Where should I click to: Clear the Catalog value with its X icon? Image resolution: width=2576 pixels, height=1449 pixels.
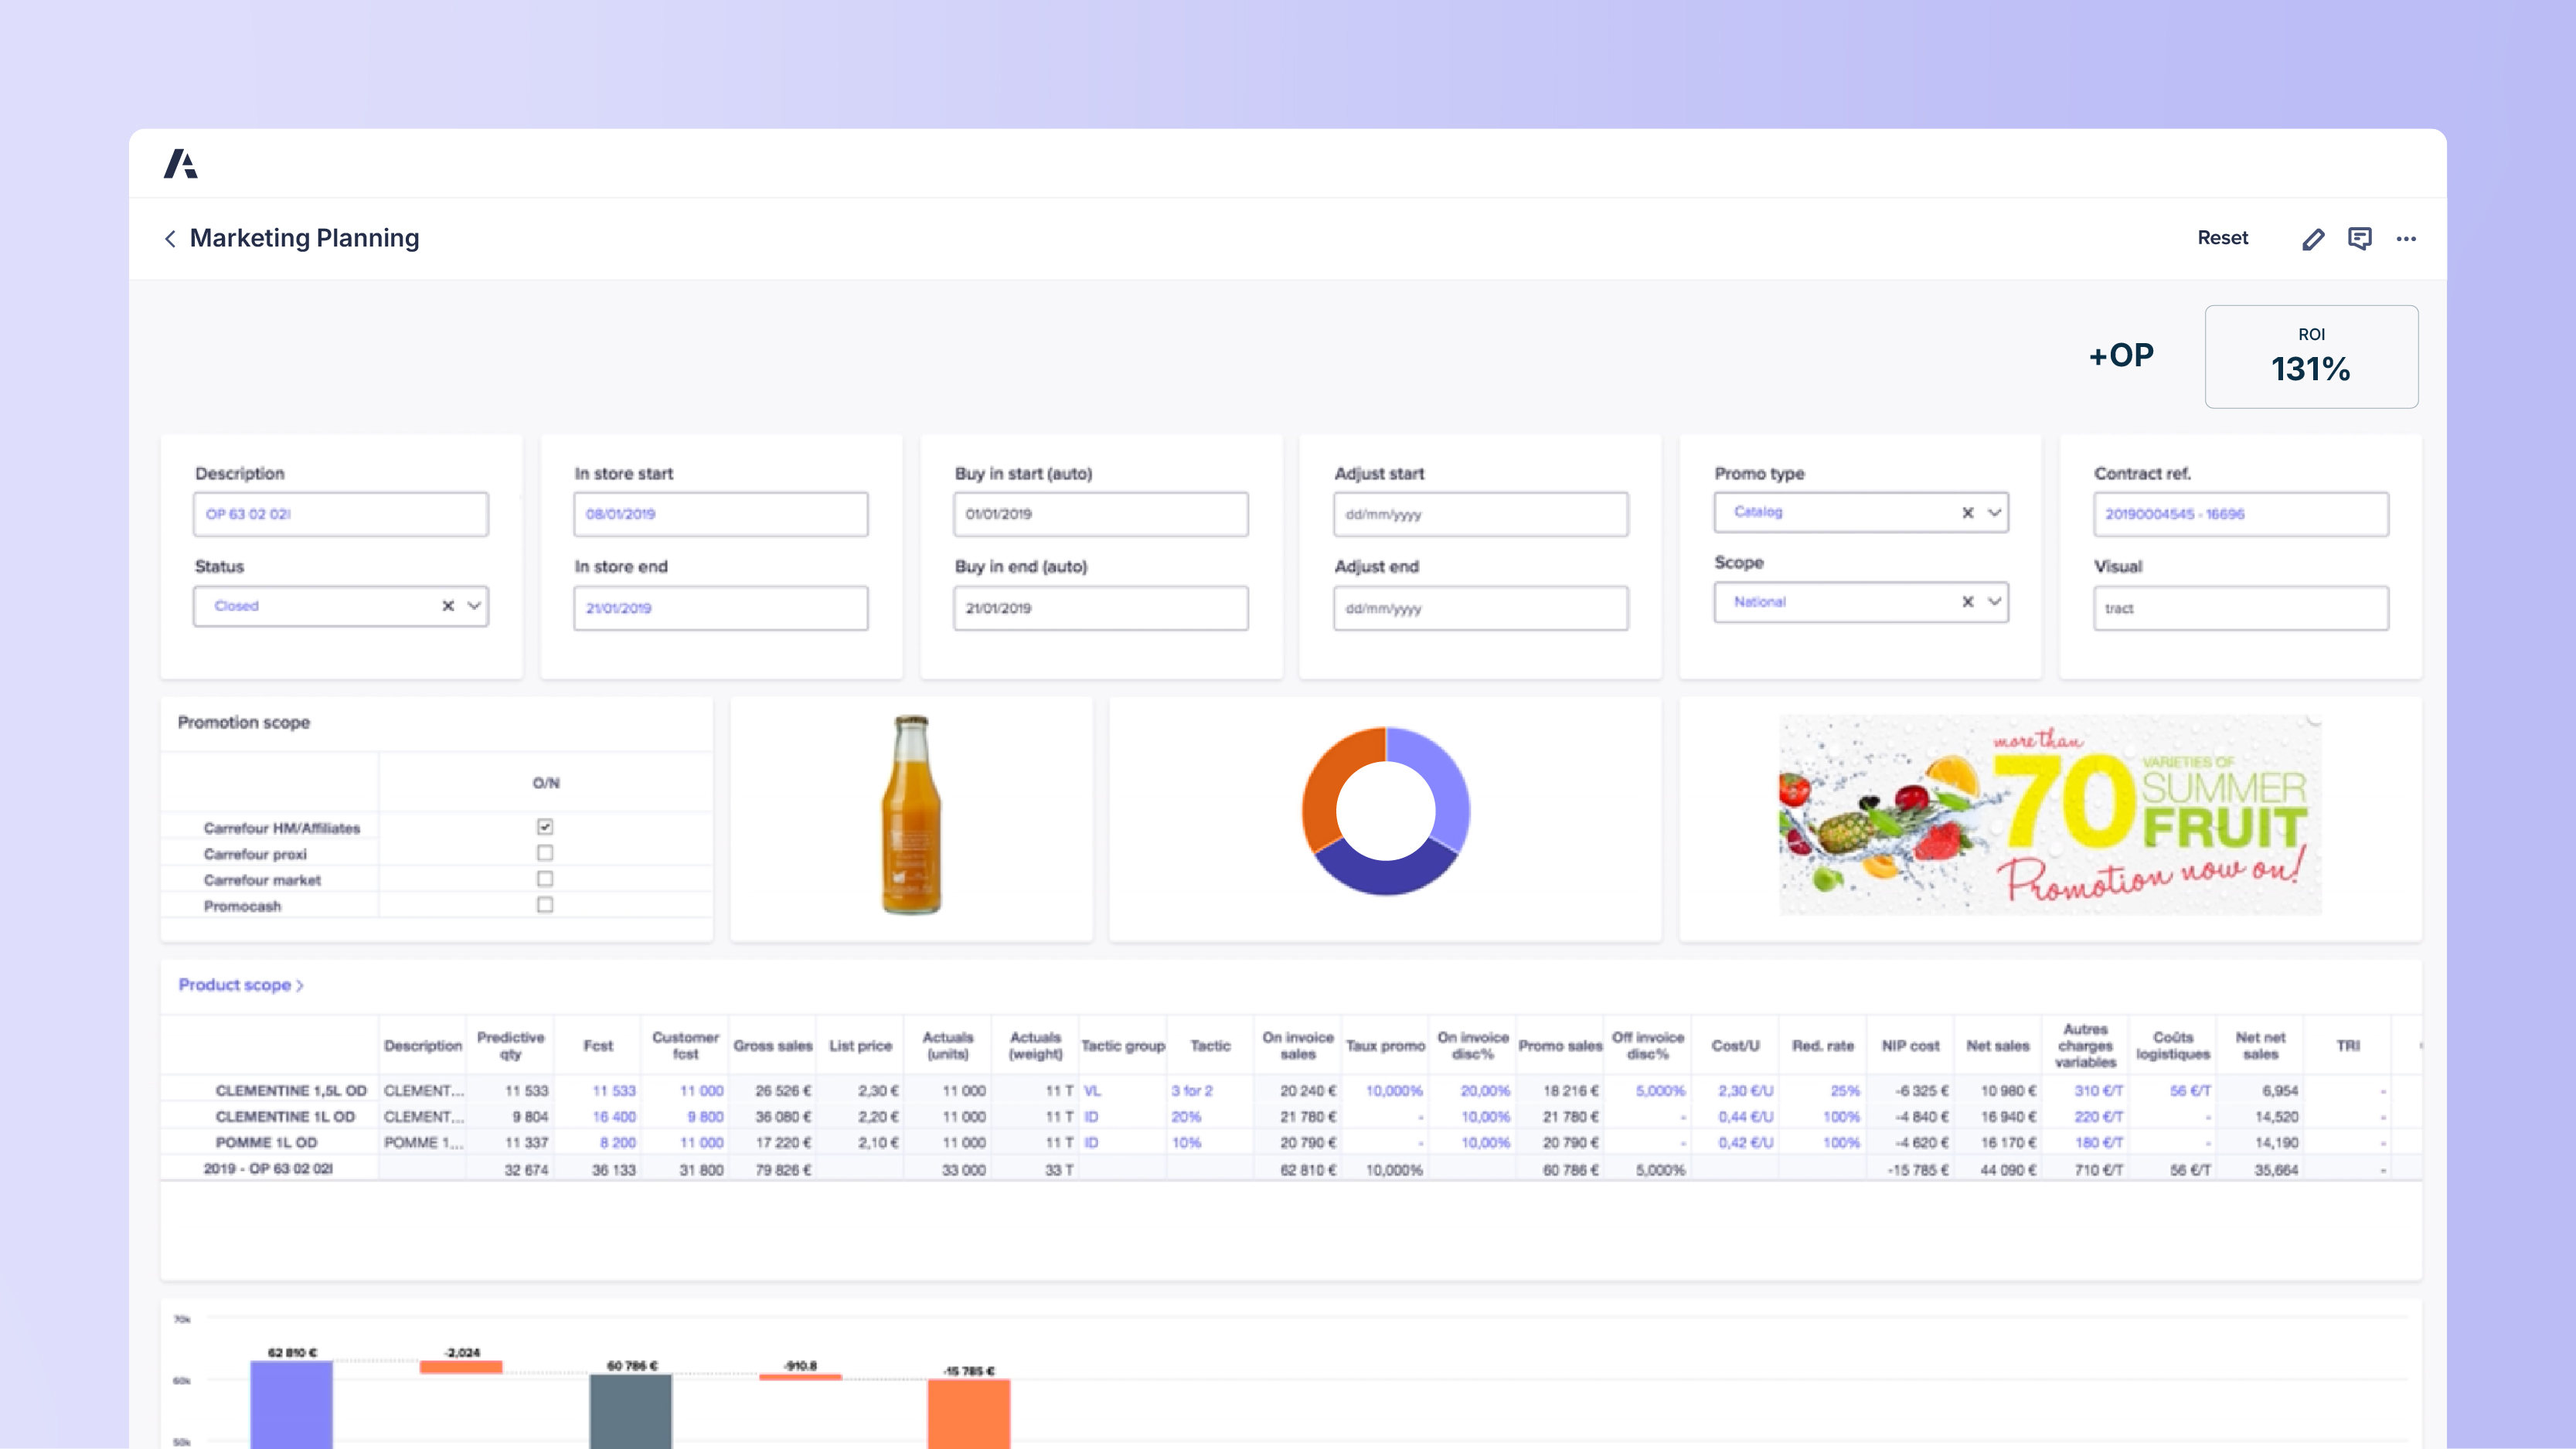(x=1967, y=512)
